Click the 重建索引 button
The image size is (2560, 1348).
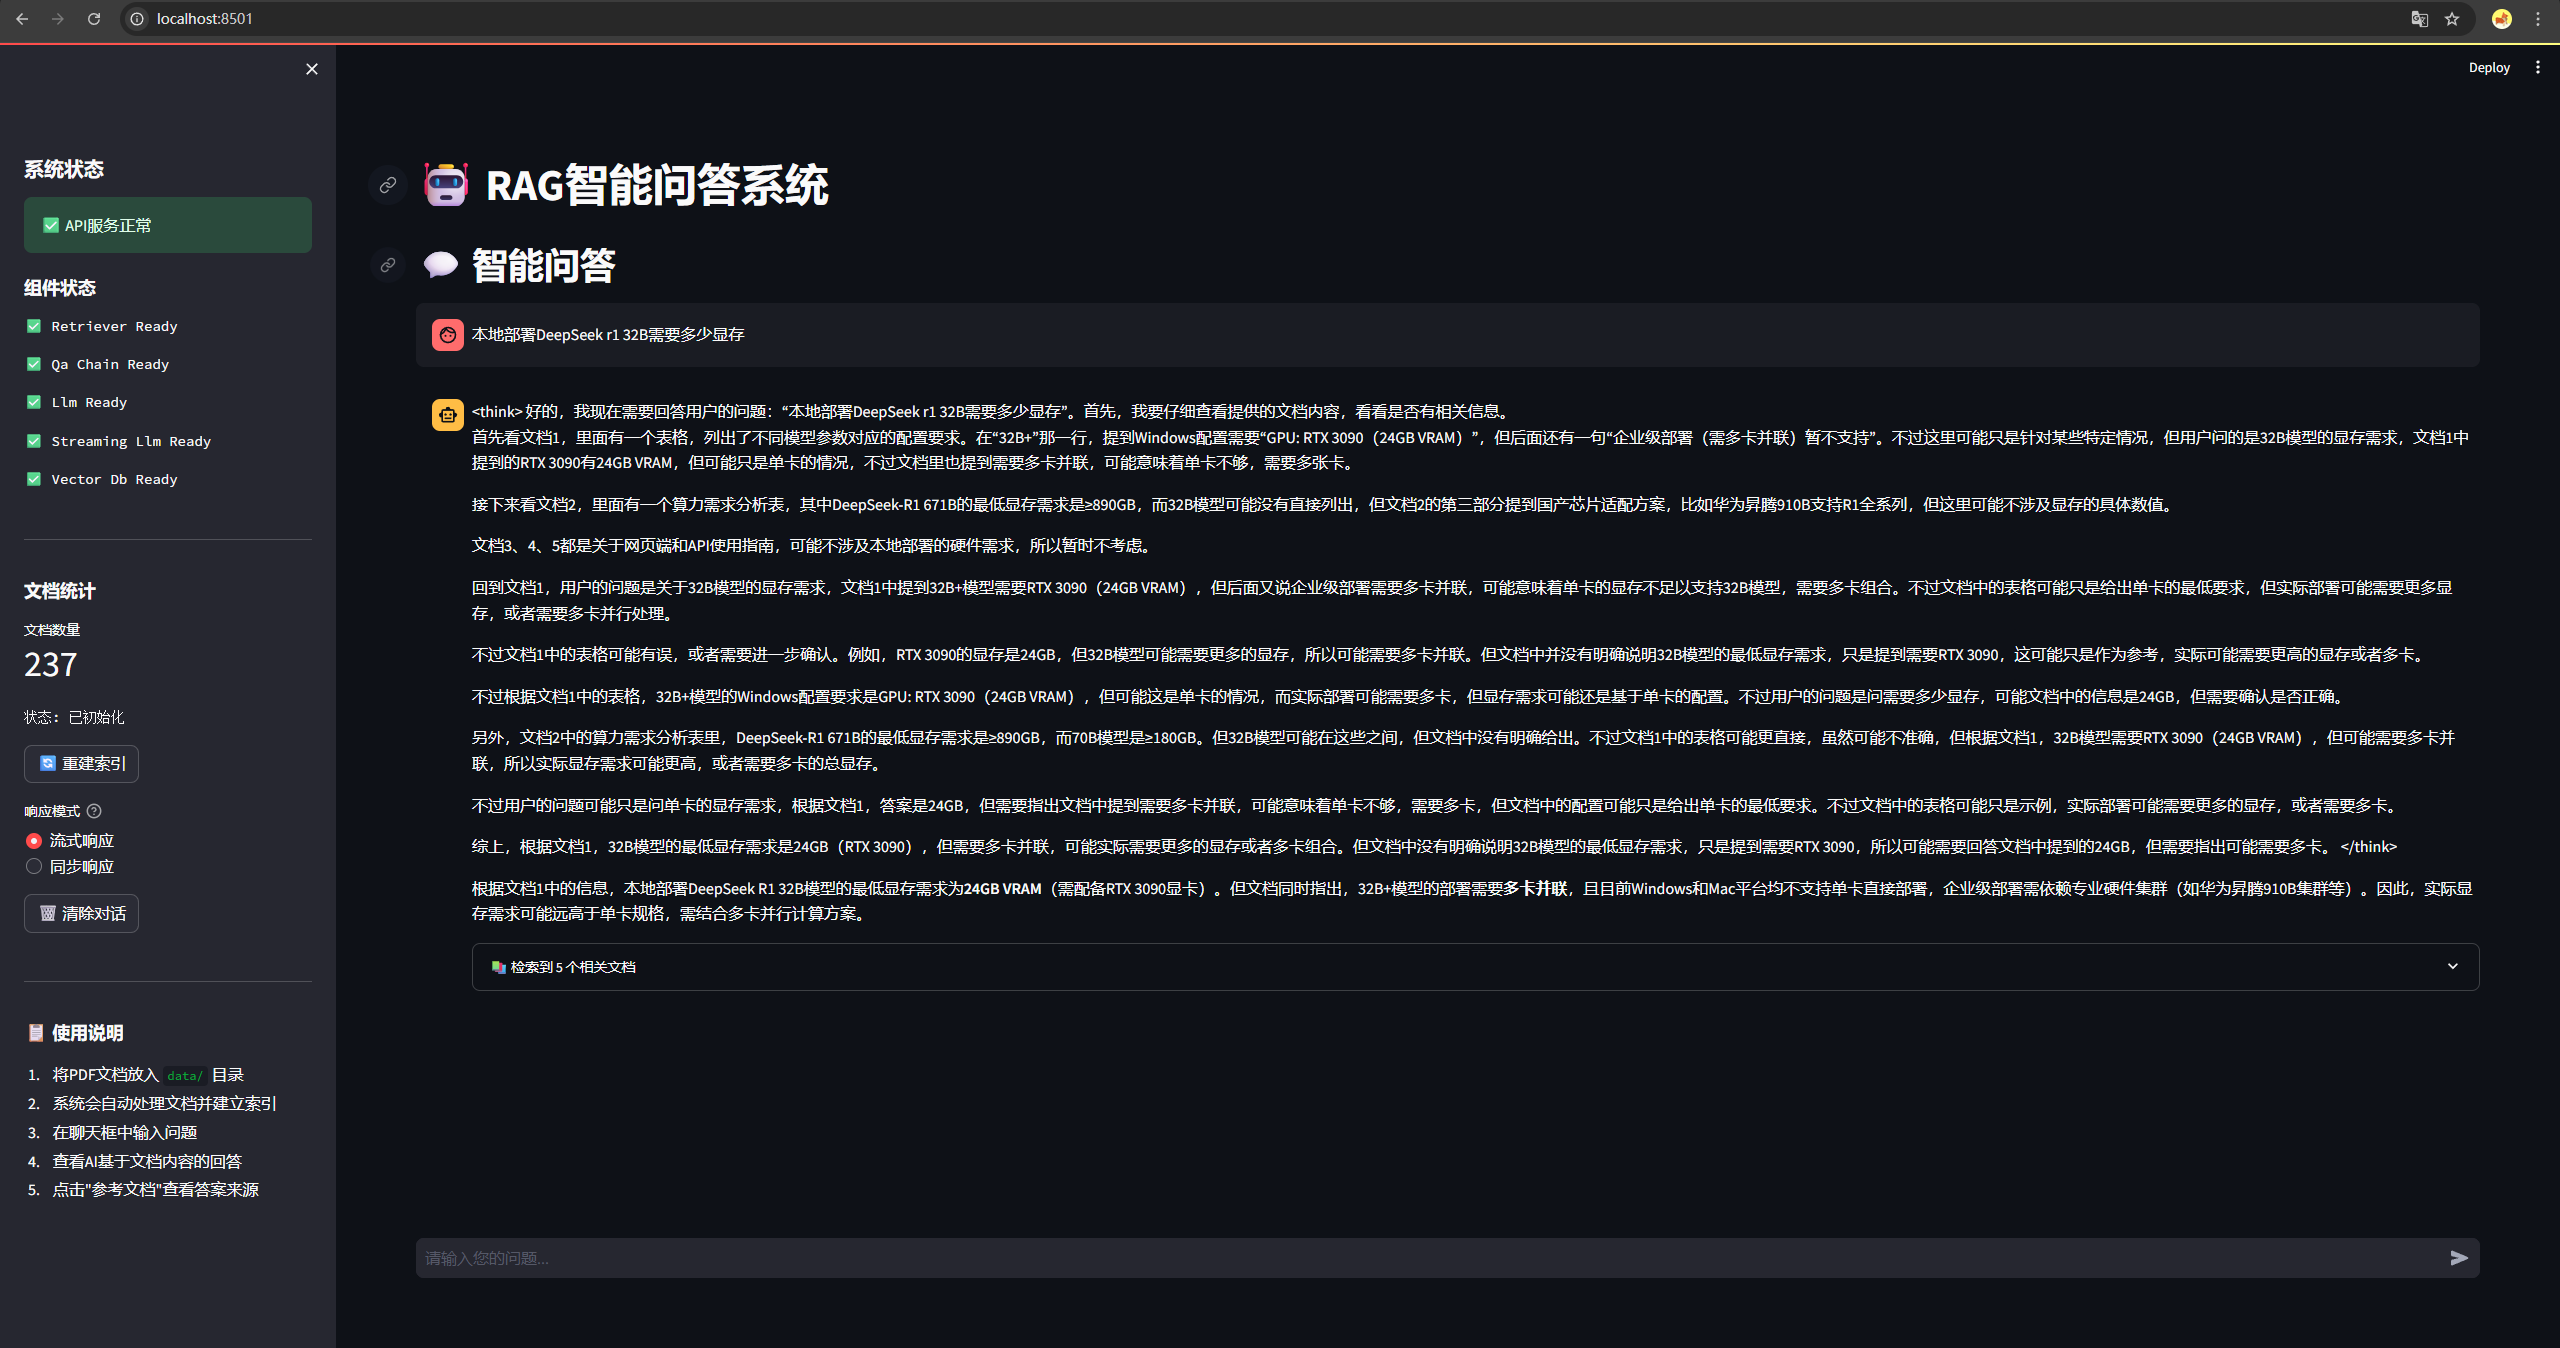[x=81, y=763]
